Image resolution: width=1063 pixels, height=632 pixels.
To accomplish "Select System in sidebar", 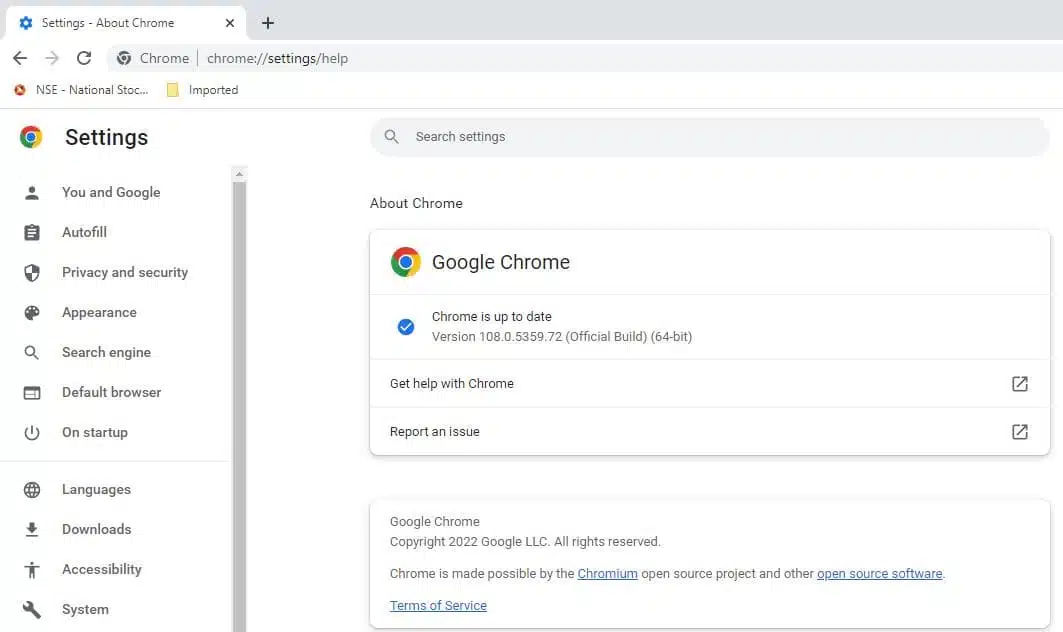I will coord(85,610).
